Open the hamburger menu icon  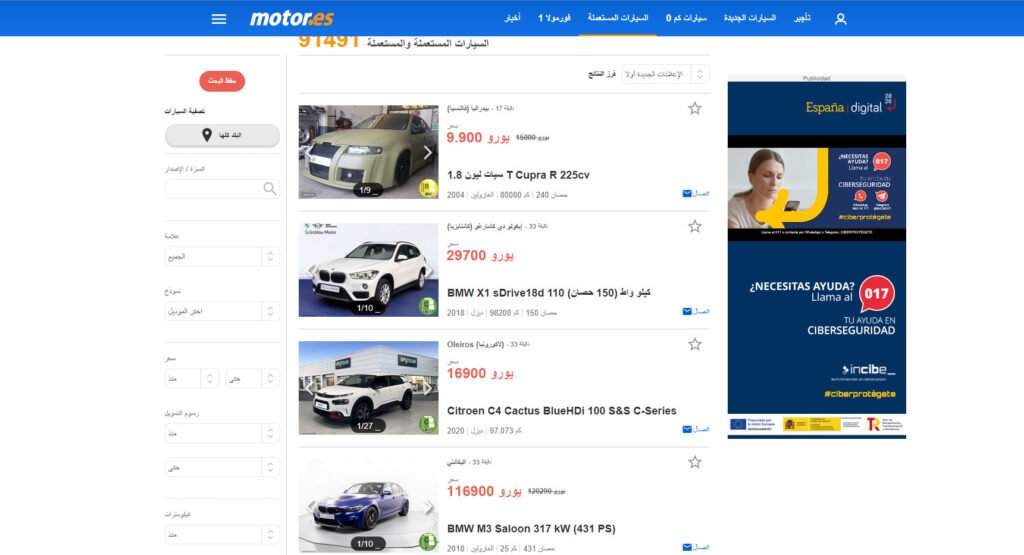click(219, 19)
